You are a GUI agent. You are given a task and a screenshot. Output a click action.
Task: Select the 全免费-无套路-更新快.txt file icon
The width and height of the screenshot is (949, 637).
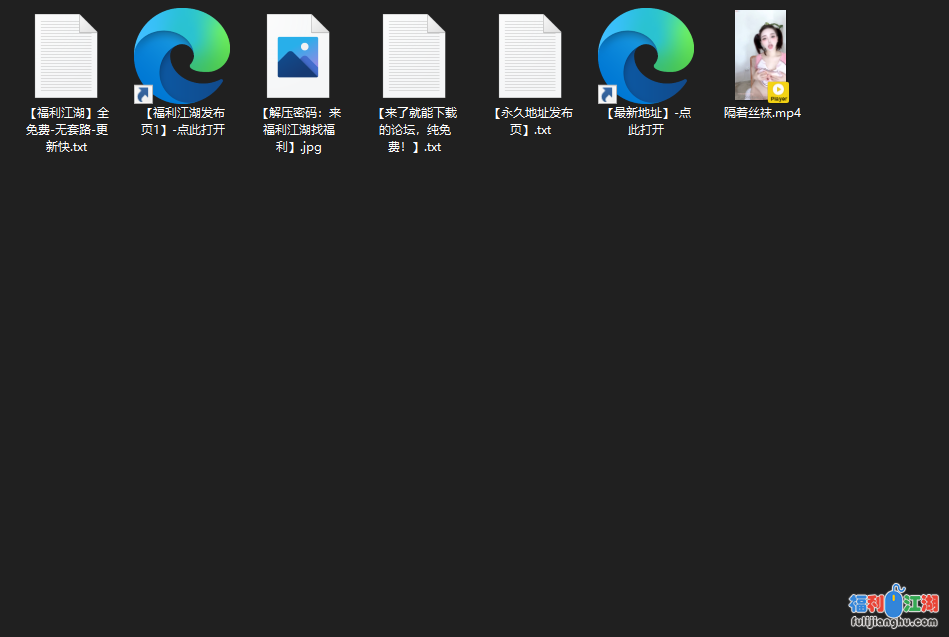coord(66,56)
